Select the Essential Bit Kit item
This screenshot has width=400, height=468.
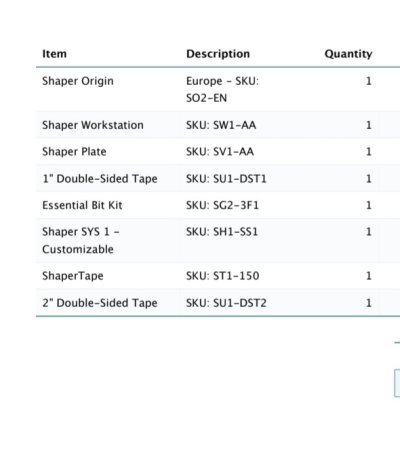[x=82, y=205]
